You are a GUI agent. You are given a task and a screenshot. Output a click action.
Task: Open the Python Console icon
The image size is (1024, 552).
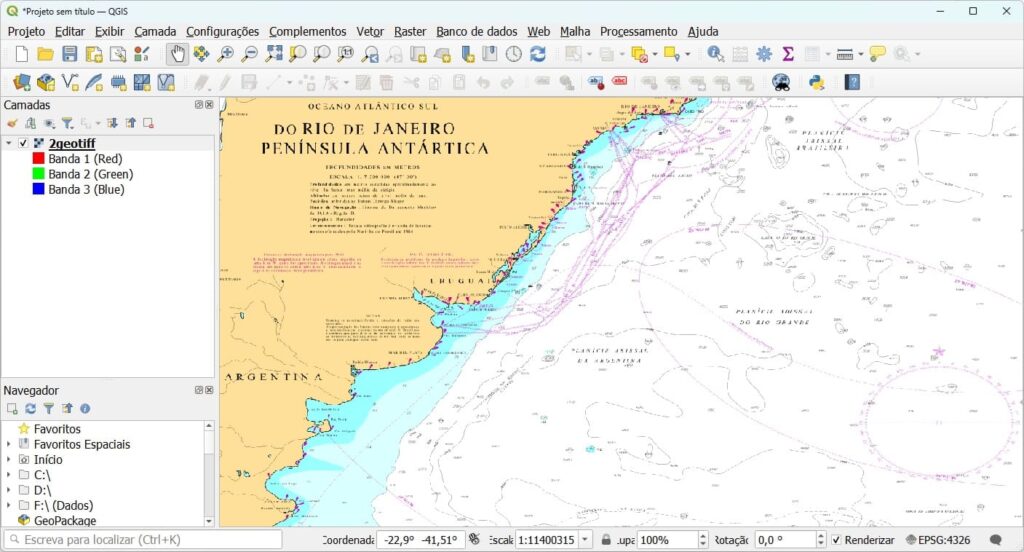click(816, 82)
